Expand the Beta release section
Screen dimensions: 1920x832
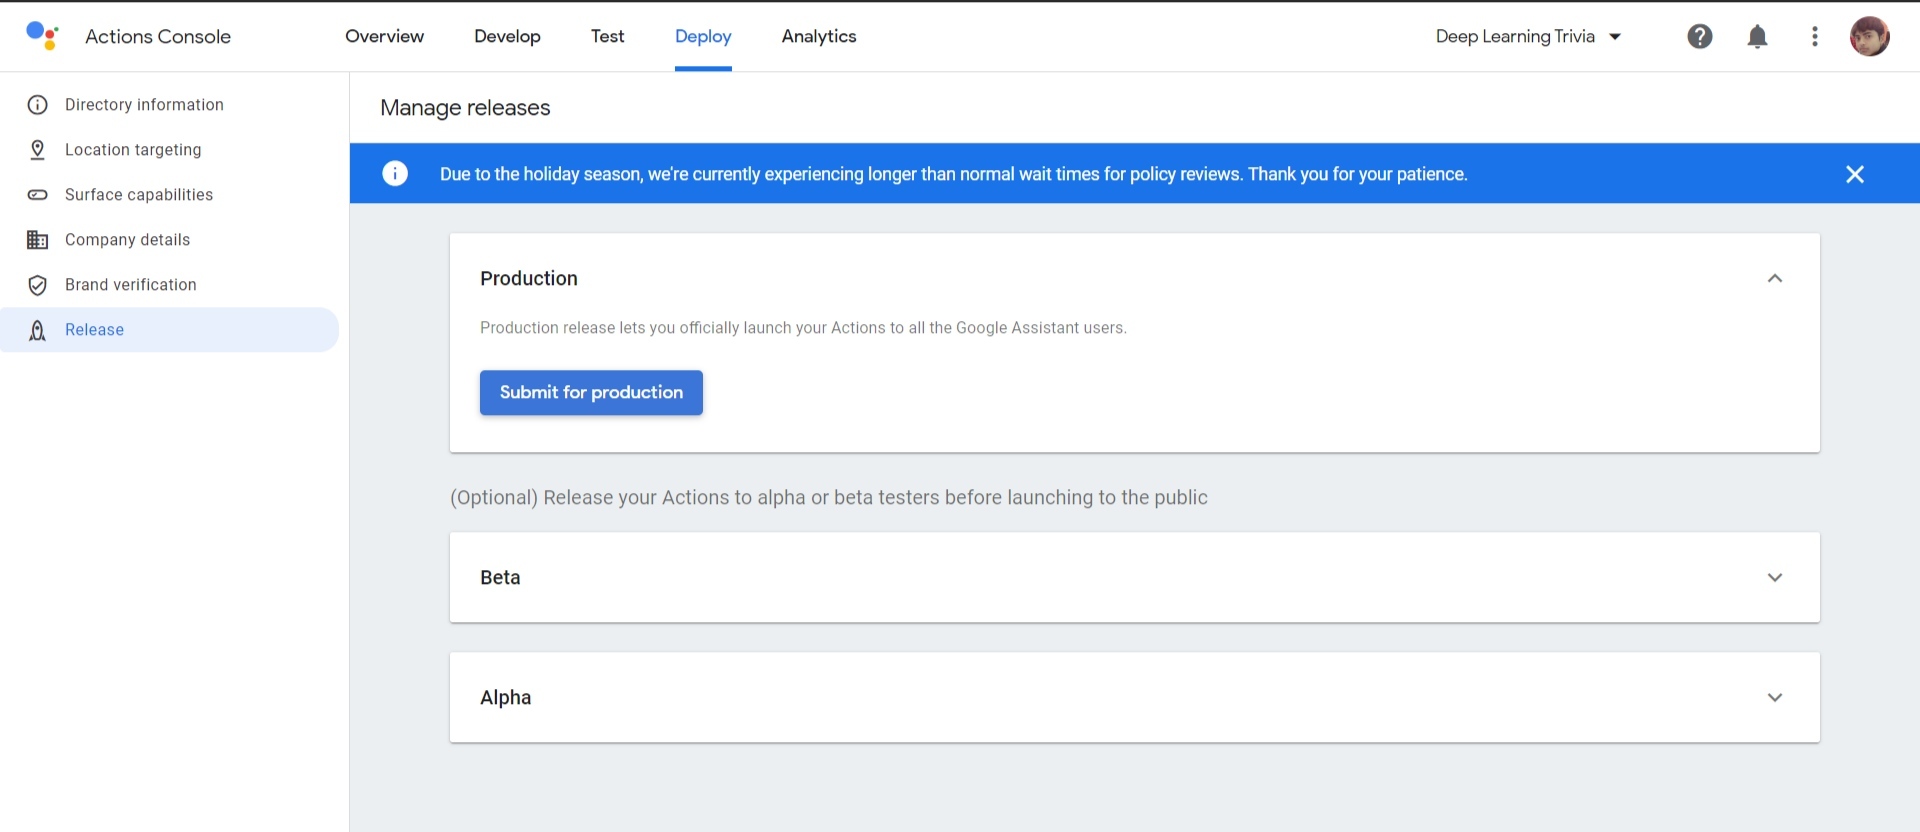(1774, 577)
